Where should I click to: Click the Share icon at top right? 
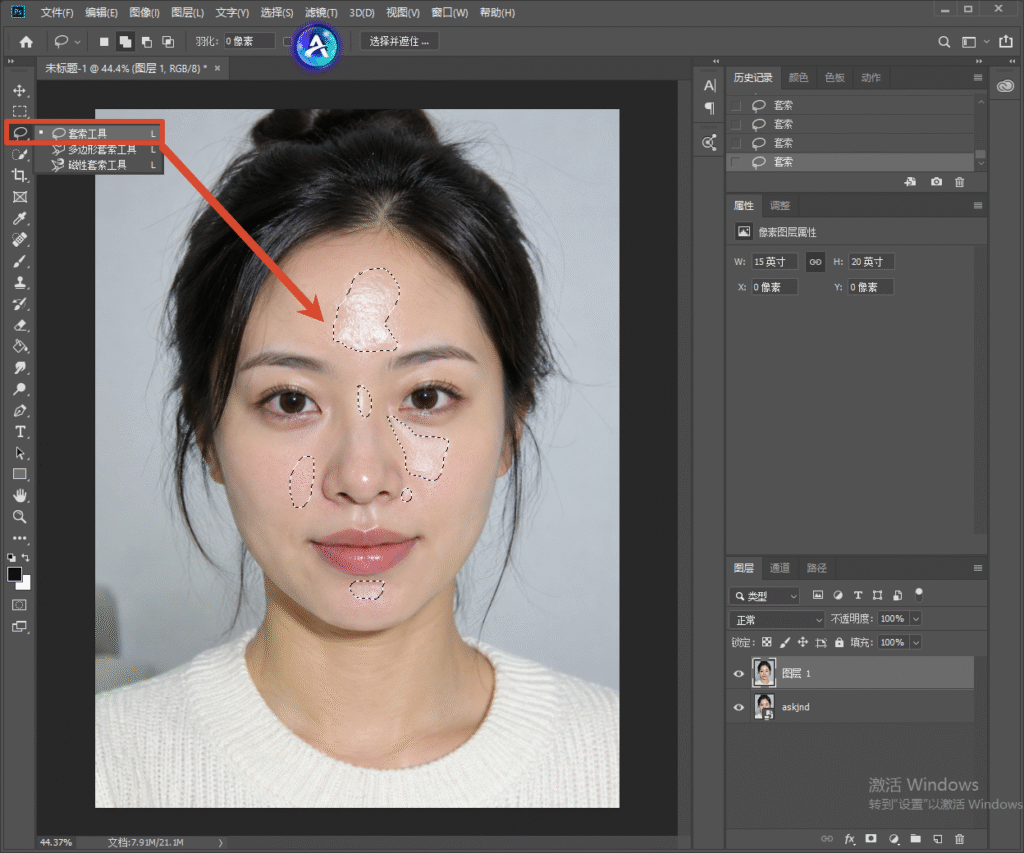click(1006, 41)
